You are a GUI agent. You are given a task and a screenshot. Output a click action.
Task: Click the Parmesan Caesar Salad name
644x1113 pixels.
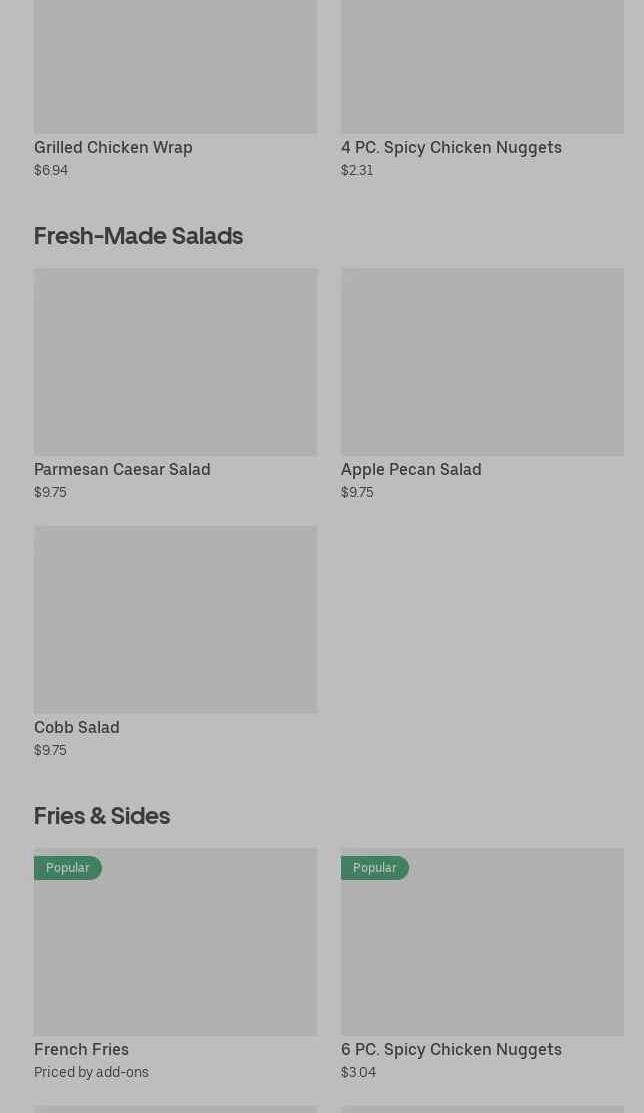(x=122, y=469)
